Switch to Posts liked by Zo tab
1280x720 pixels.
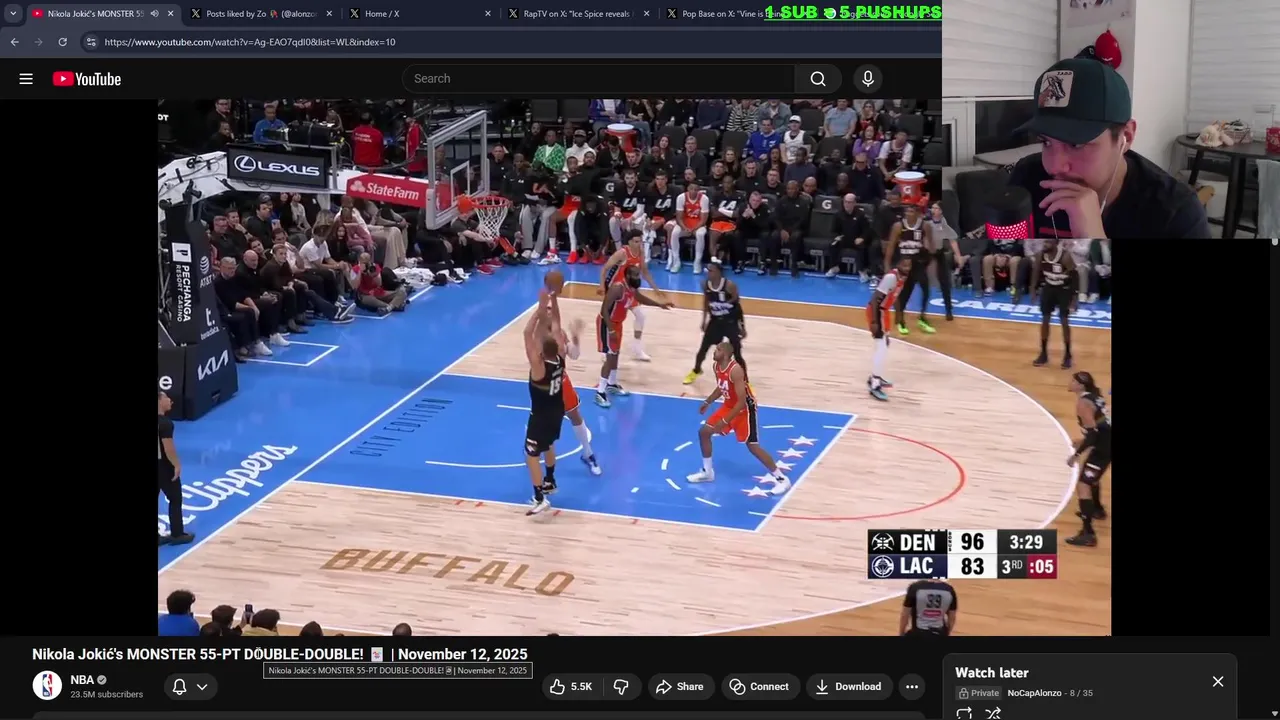pyautogui.click(x=260, y=14)
